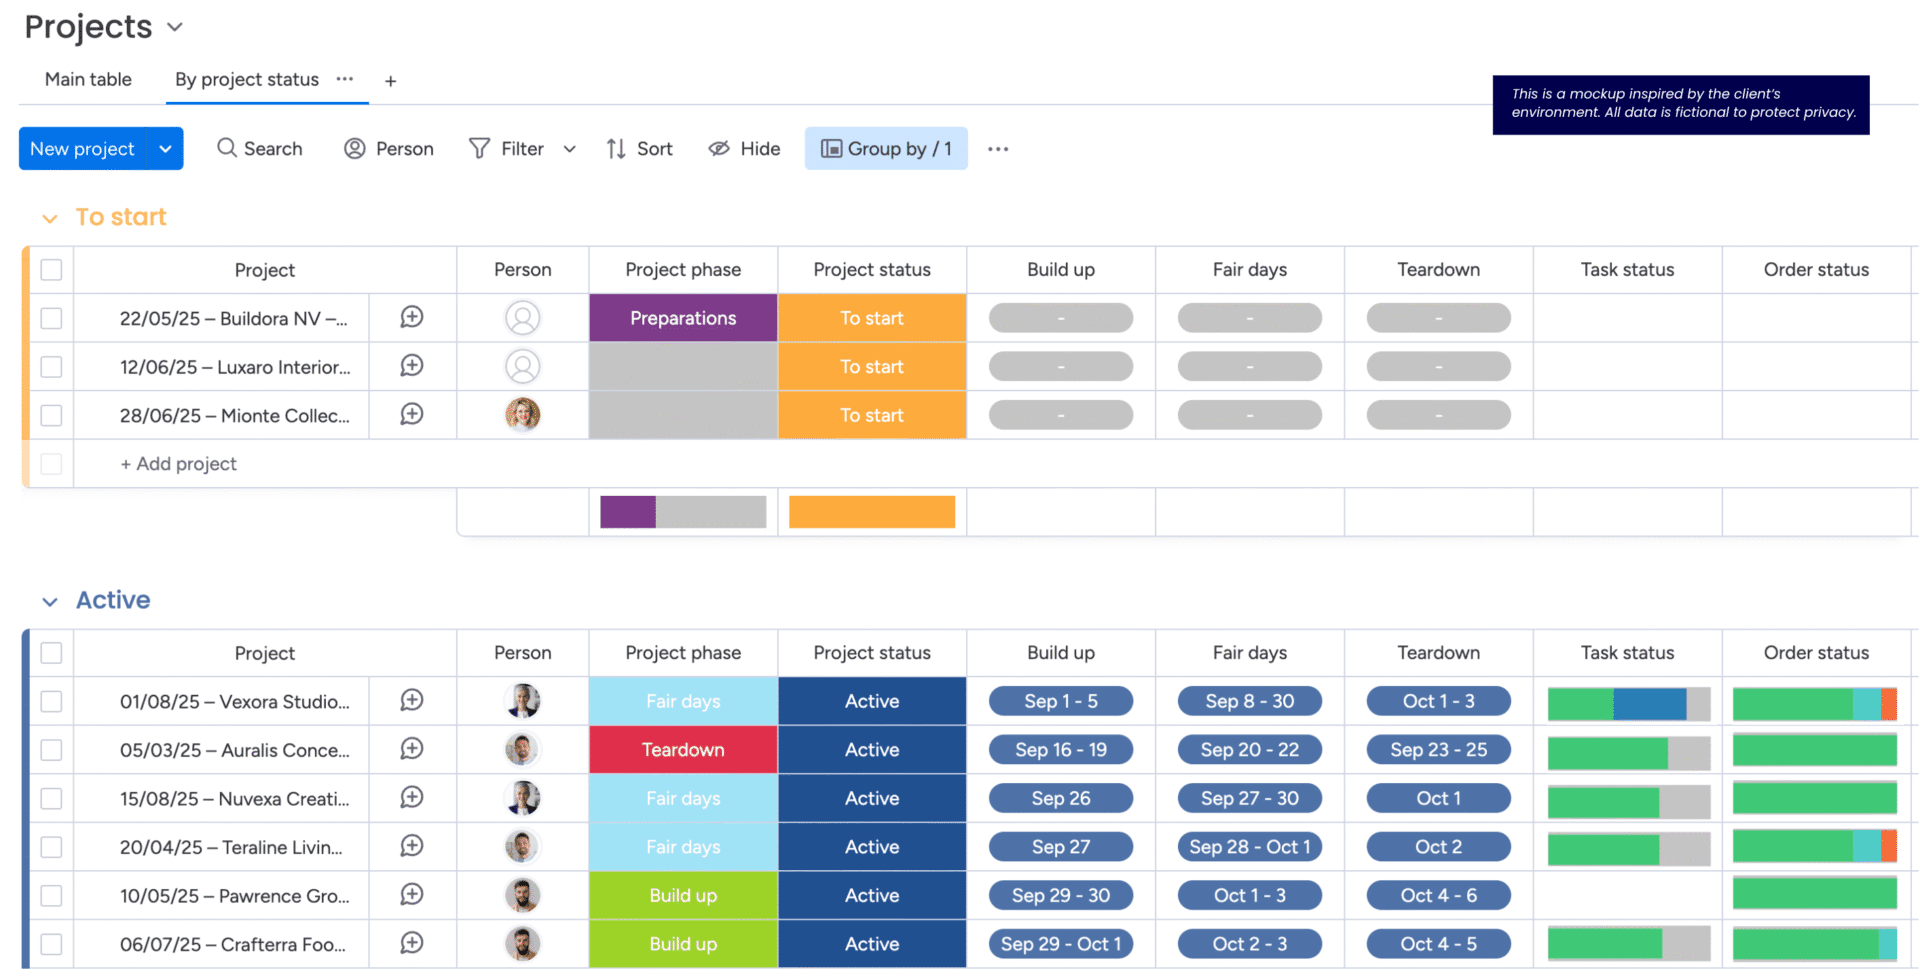Image resolution: width=1920 pixels, height=970 pixels.
Task: Check the Mionte Collec project checkbox
Action: click(51, 415)
